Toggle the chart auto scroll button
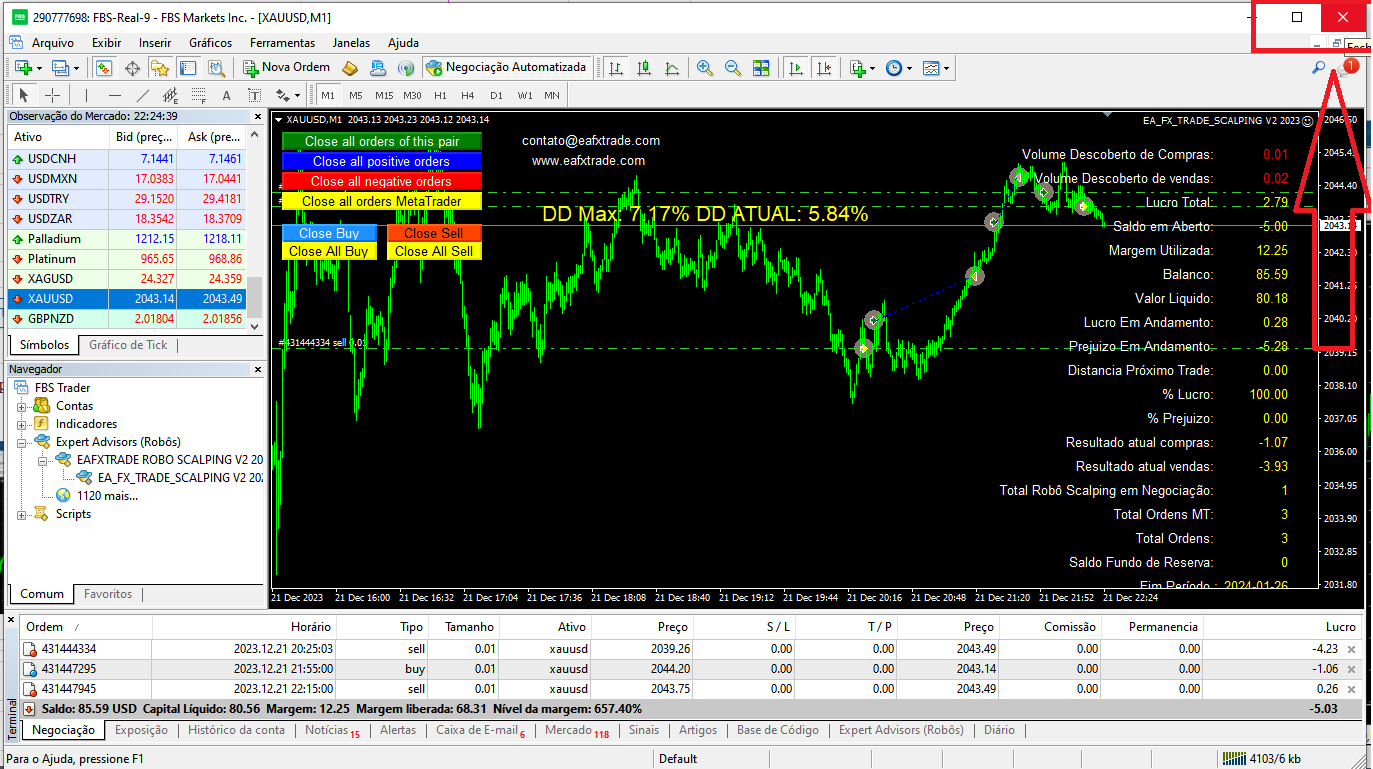The image size is (1373, 769). coord(796,68)
